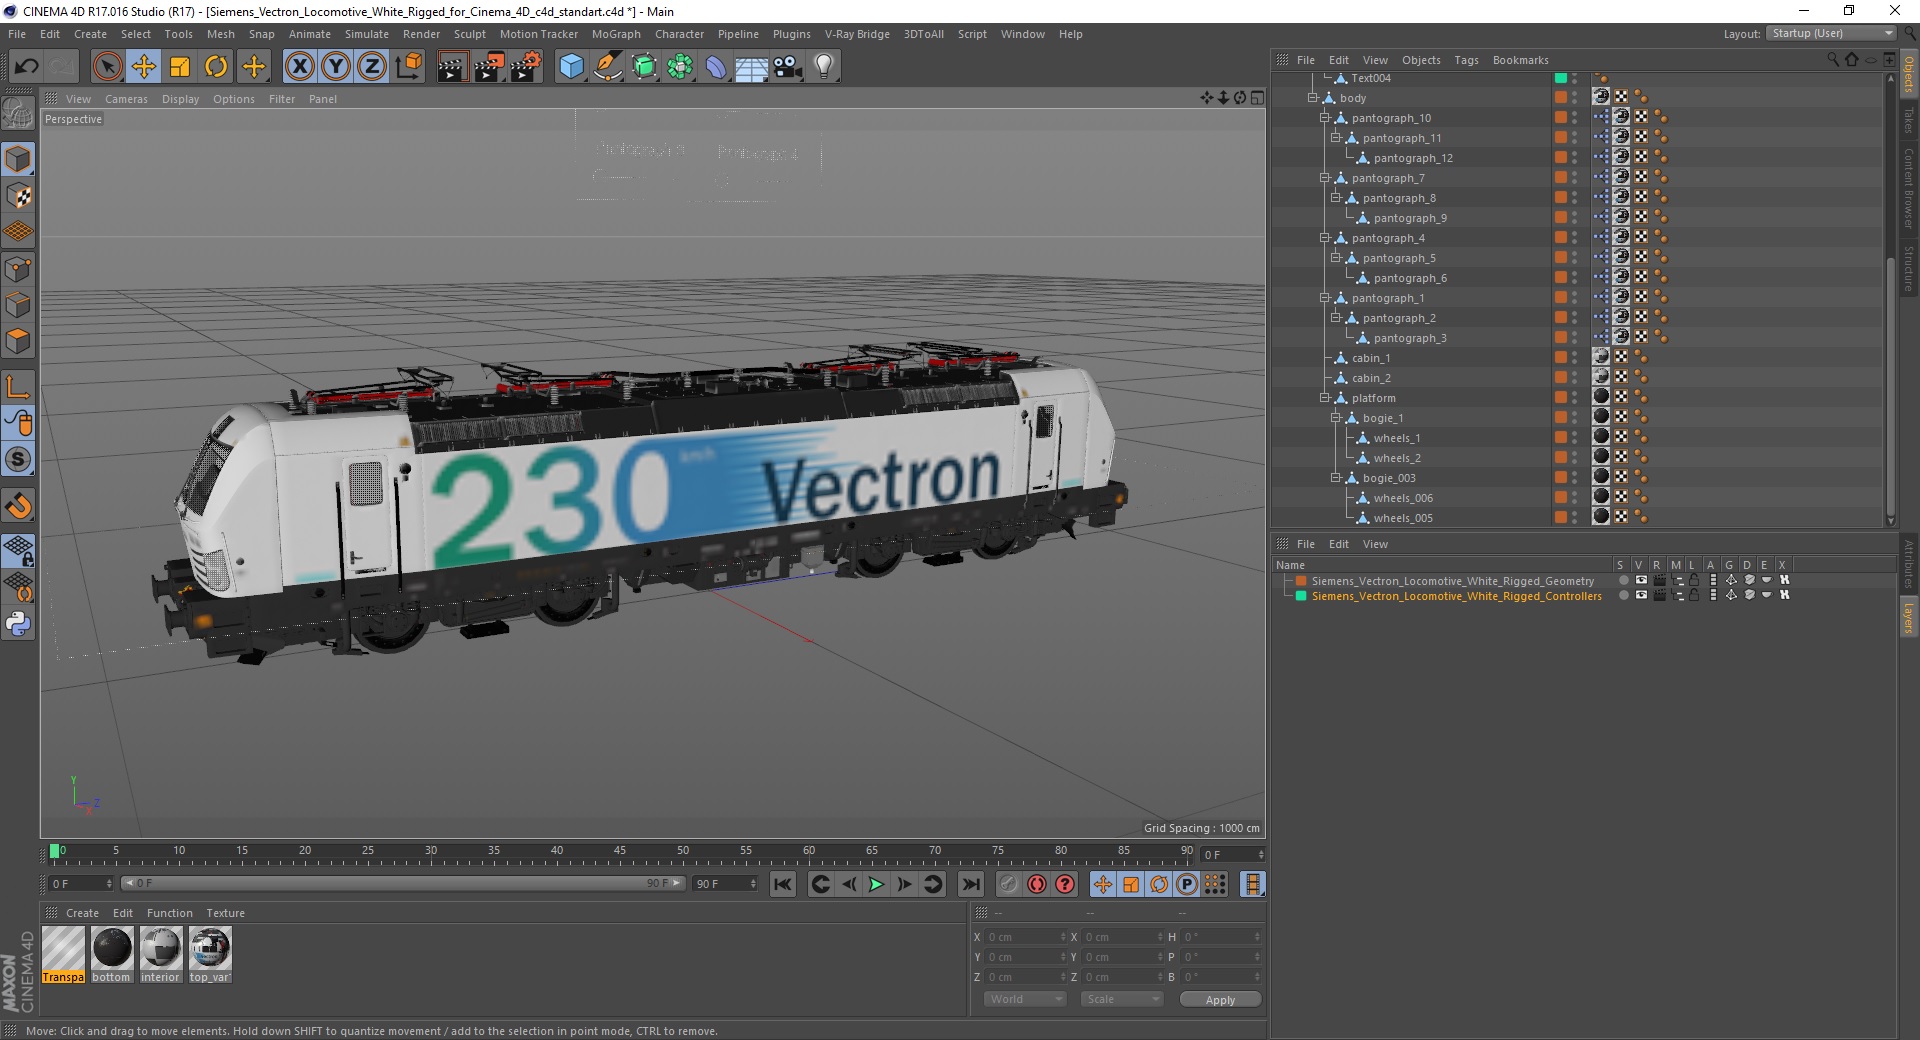Toggle visibility eye of Geometry layer
1920x1040 pixels.
point(1641,581)
